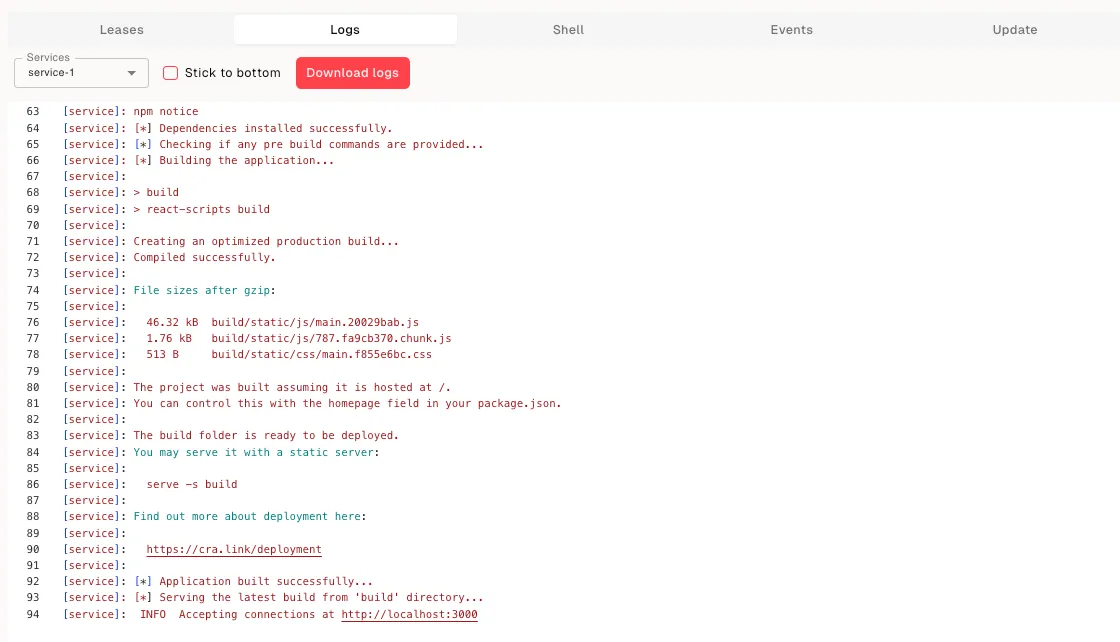The width and height of the screenshot is (1120, 642).
Task: Click the 'Compiled successfully.' log line
Action: 204,257
